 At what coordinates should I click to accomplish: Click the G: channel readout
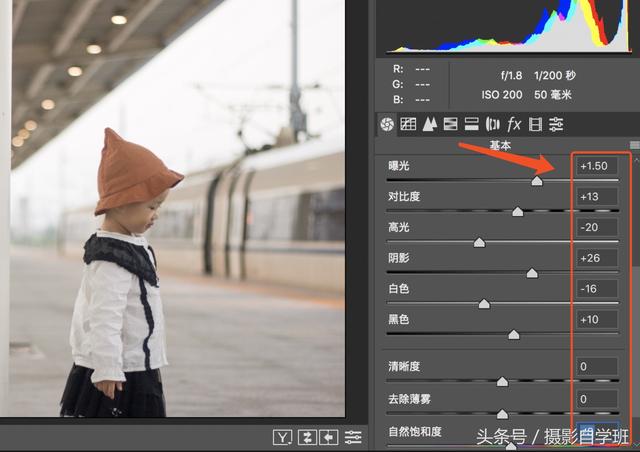[x=411, y=84]
